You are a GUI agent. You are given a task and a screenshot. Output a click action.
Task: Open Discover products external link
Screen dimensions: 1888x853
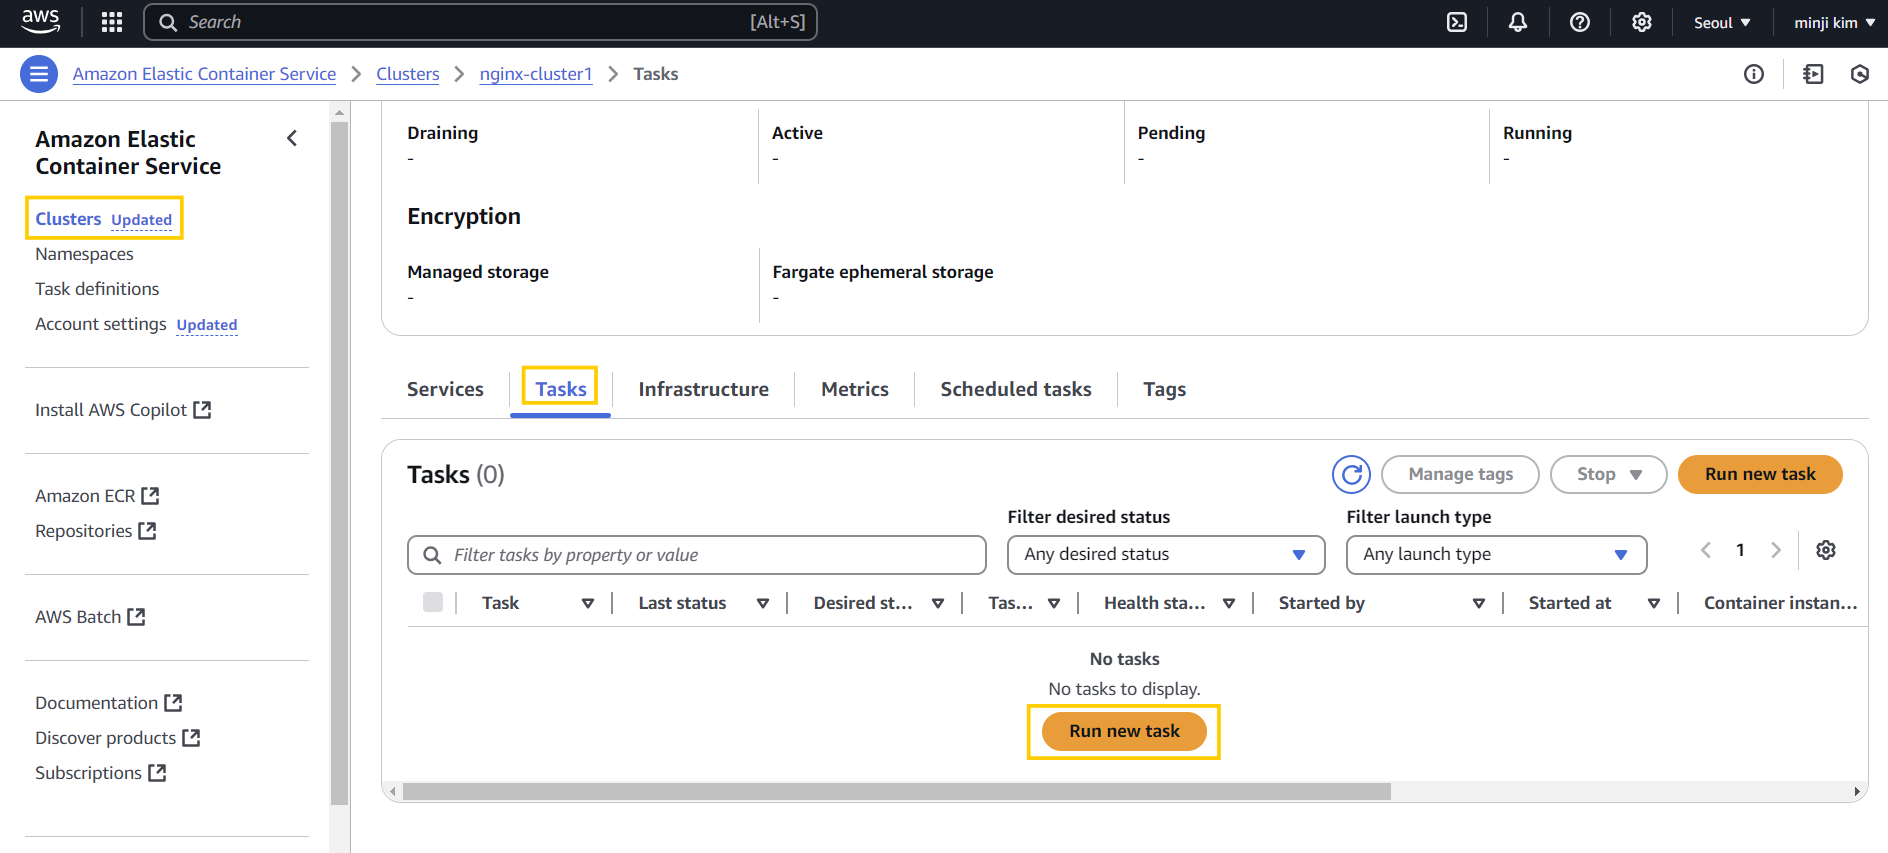coord(118,738)
